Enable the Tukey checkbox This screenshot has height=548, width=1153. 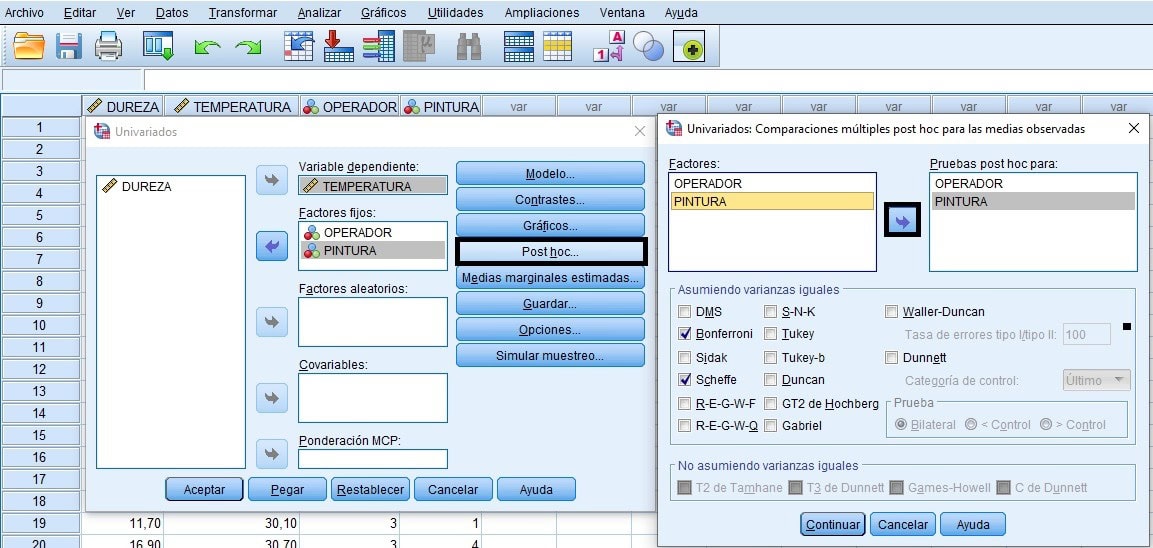(x=771, y=334)
